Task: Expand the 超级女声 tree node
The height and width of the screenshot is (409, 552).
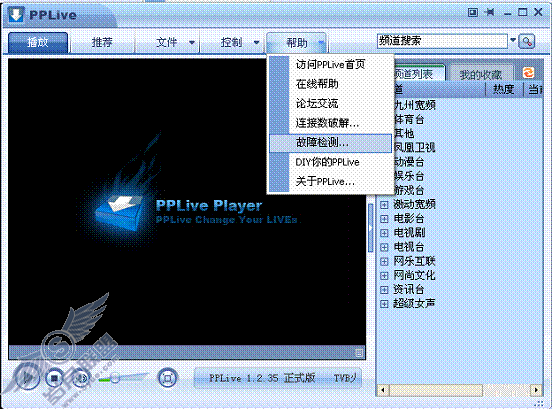Action: 384,303
